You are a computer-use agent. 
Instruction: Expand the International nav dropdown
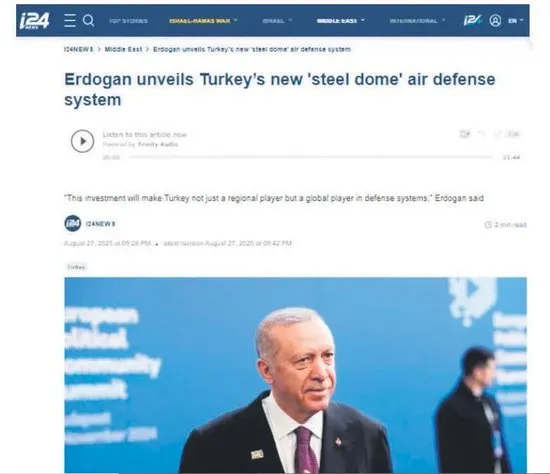pos(417,21)
